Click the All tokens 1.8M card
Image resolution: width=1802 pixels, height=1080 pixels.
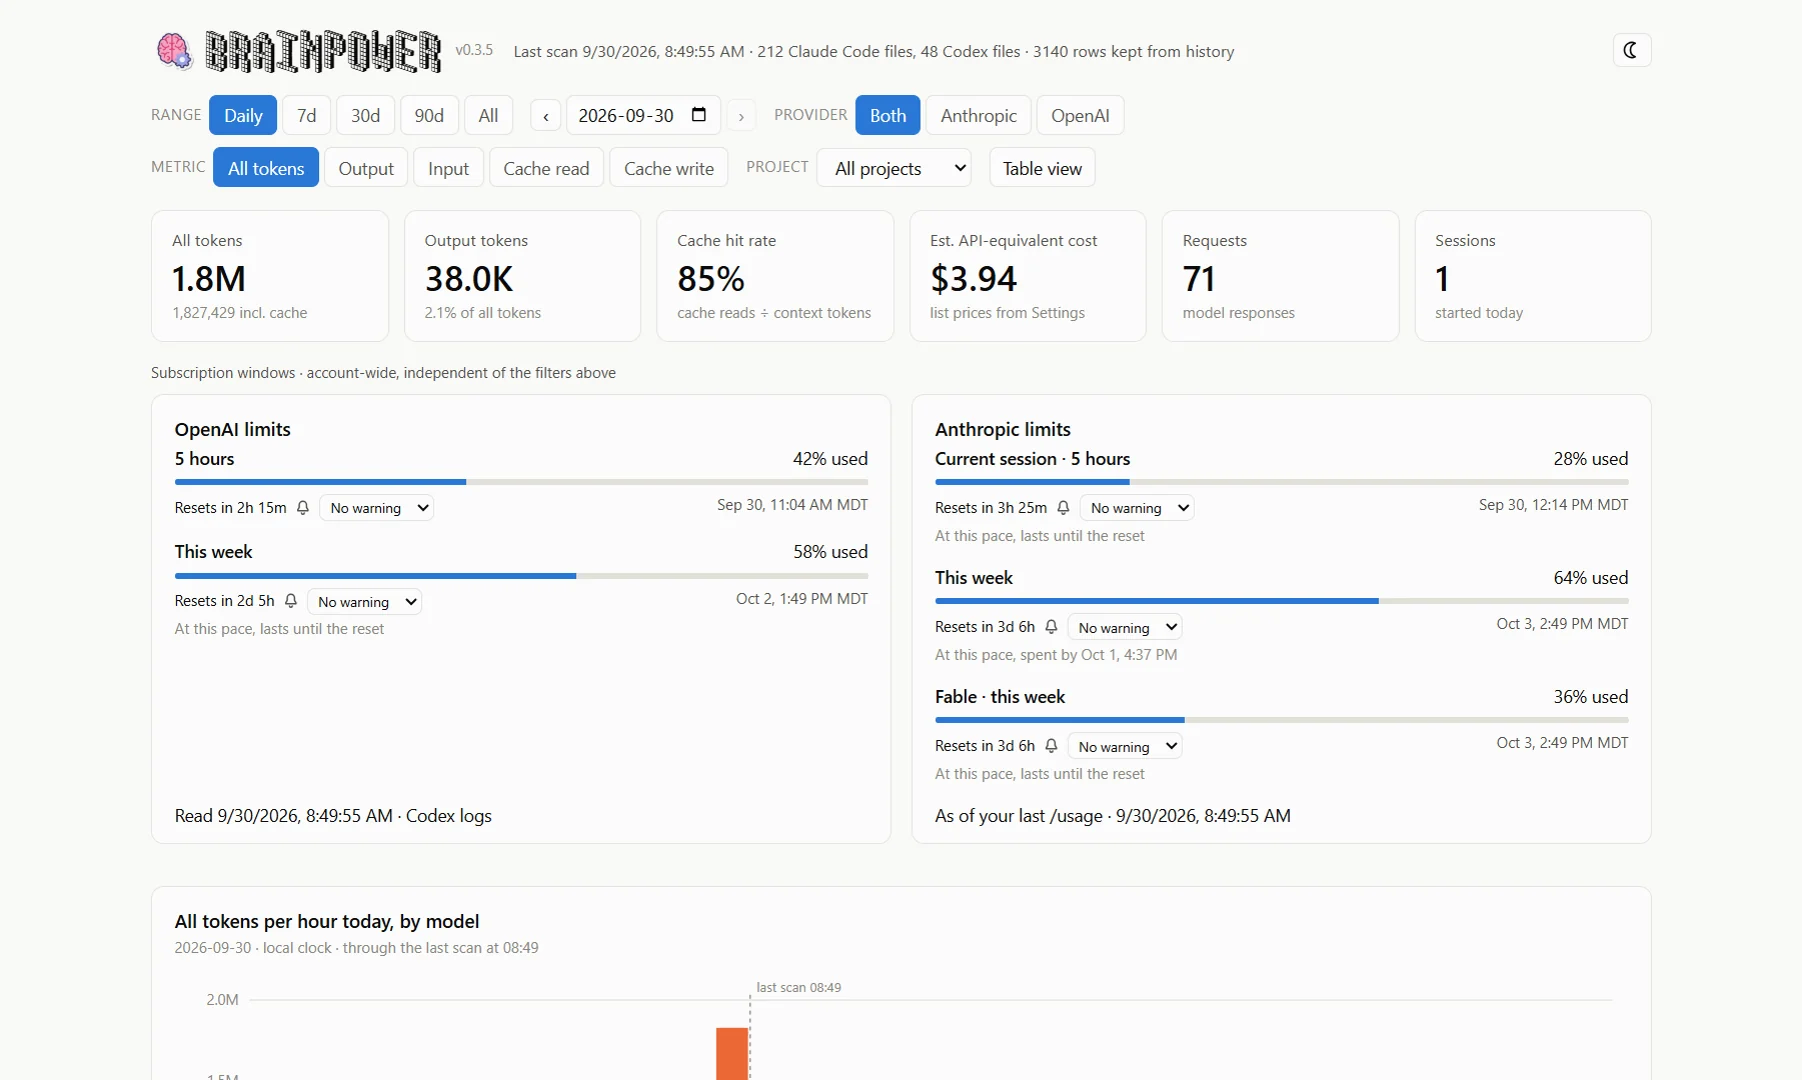tap(270, 276)
